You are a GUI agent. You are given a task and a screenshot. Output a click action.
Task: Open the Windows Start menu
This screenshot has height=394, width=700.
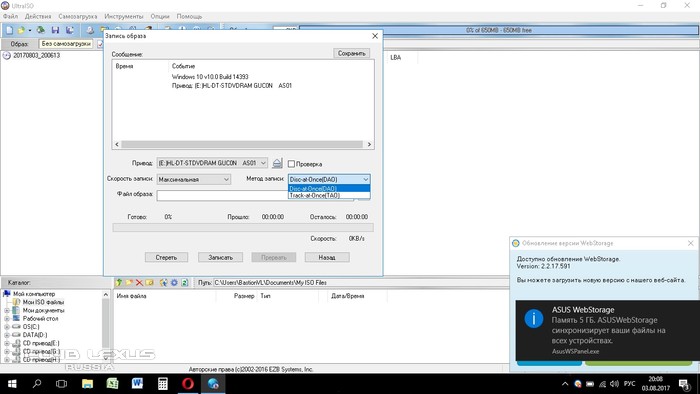point(12,384)
